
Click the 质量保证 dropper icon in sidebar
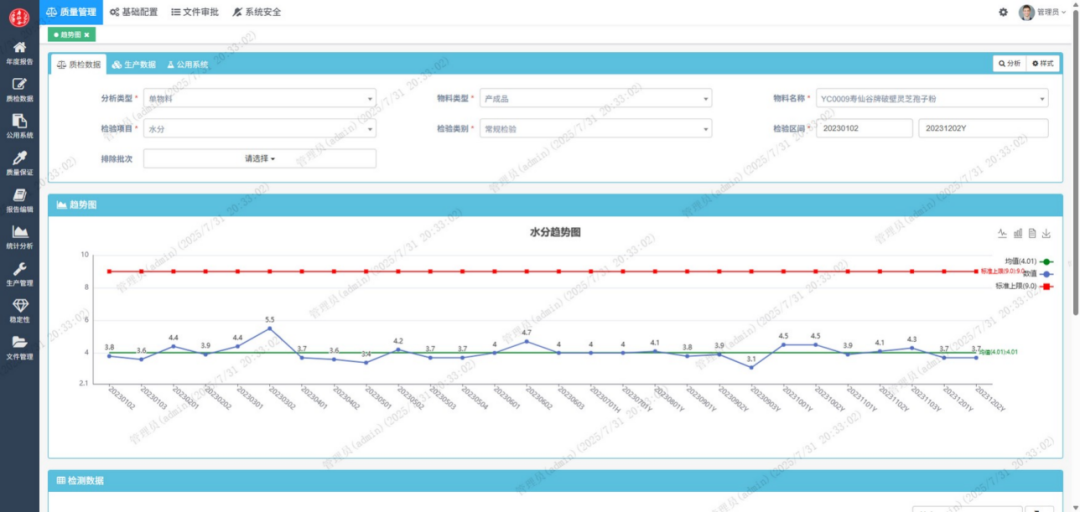(x=19, y=158)
